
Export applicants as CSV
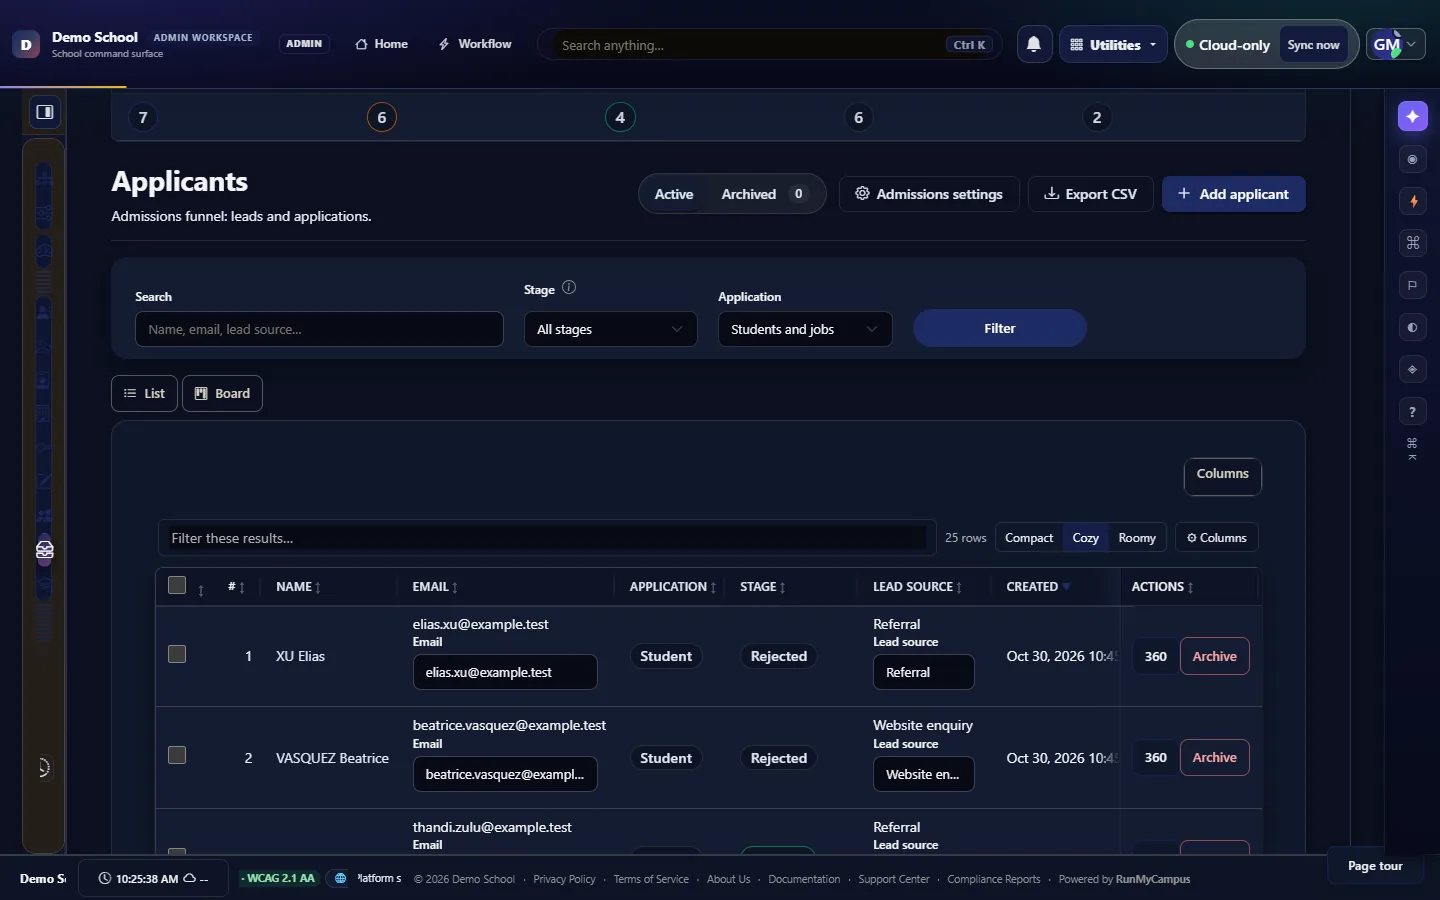pos(1091,194)
